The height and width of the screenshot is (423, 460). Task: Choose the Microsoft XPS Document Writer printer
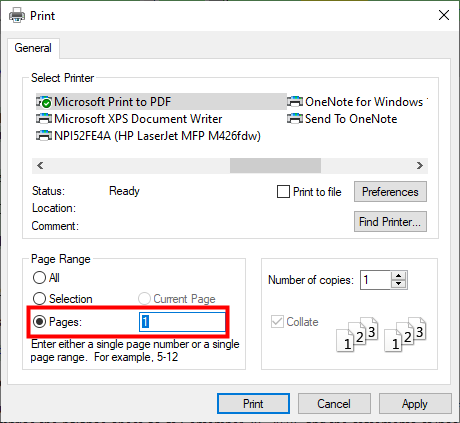[129, 119]
